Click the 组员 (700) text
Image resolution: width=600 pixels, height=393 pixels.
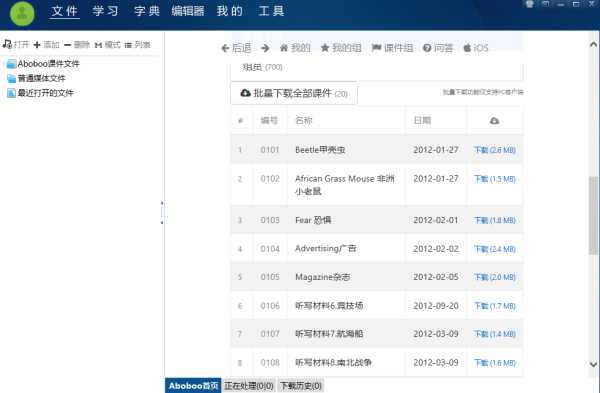262,67
